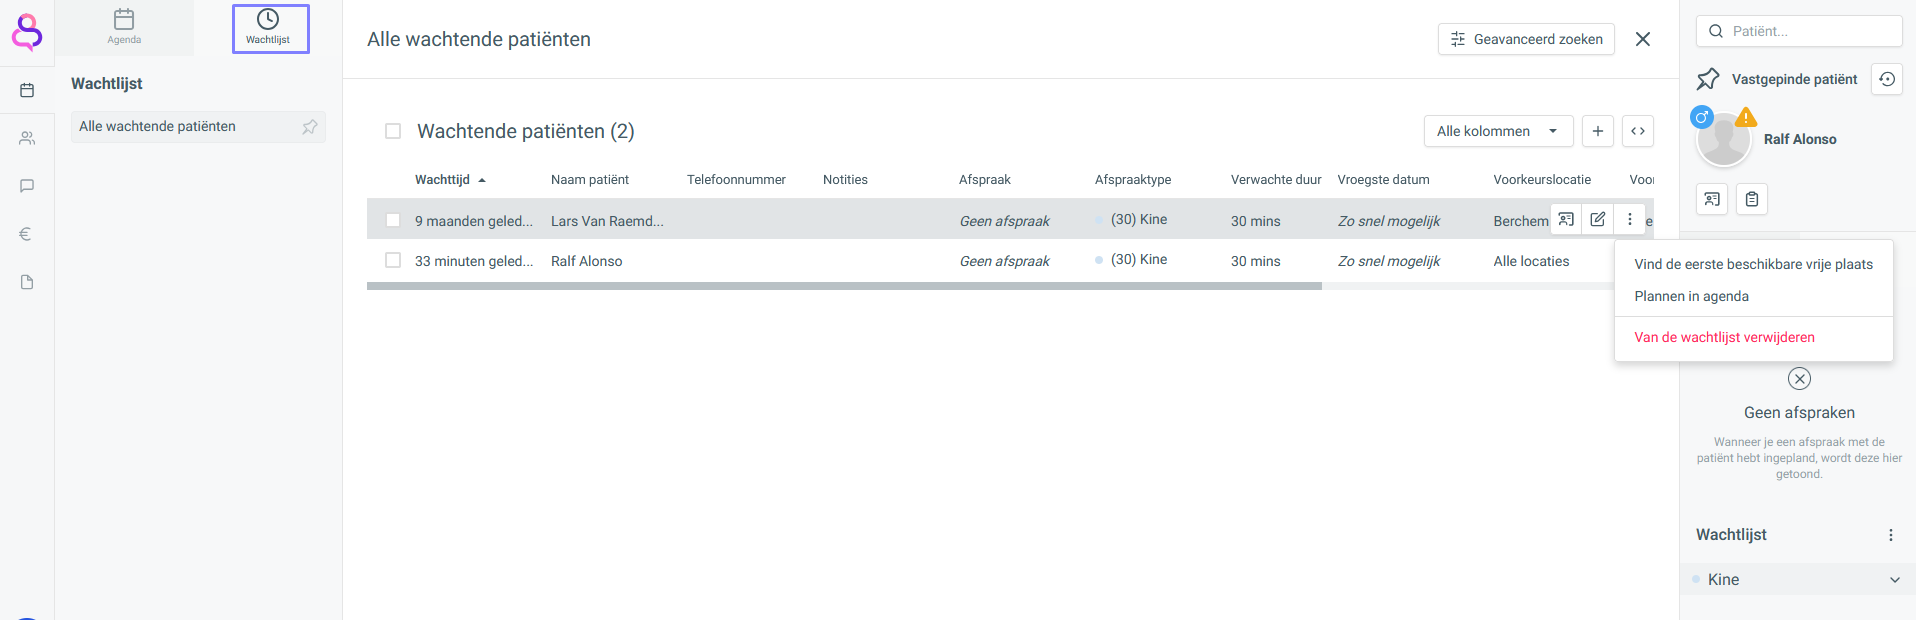Click '(30) Kine' in Lars Van Raemd row

(x=1139, y=219)
